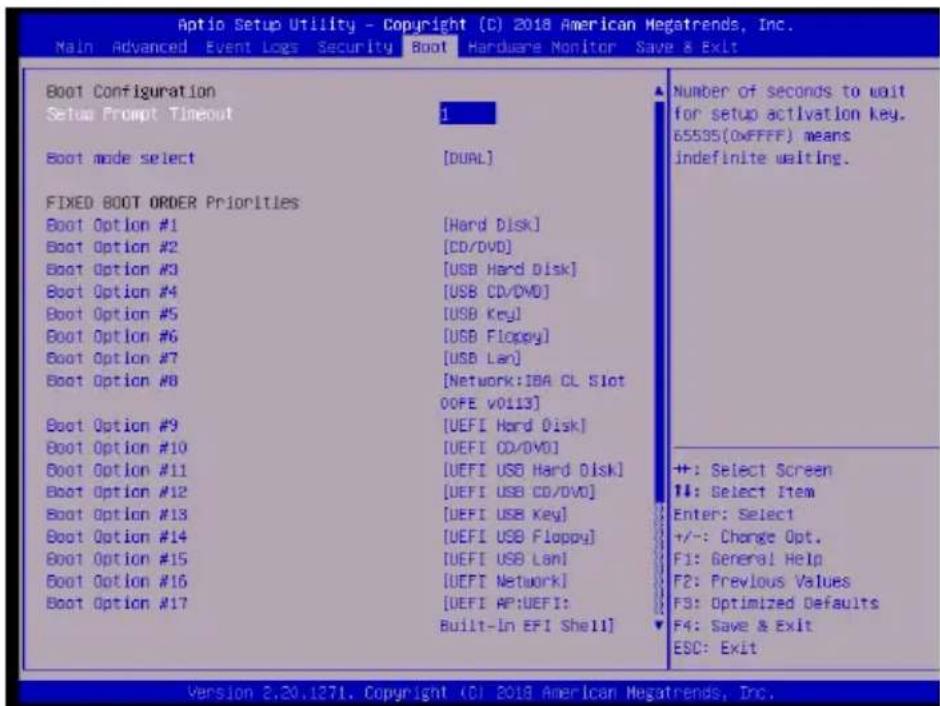This screenshot has width=940, height=706.
Task: Switch to the Advanced tab
Action: pos(149,47)
